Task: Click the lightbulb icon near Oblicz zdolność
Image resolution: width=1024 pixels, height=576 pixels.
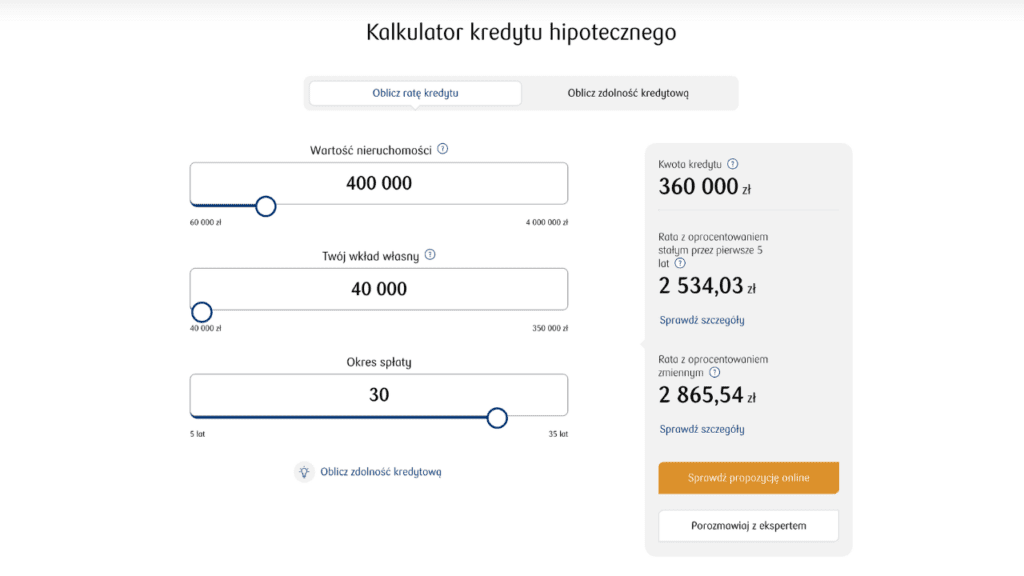Action: click(304, 472)
